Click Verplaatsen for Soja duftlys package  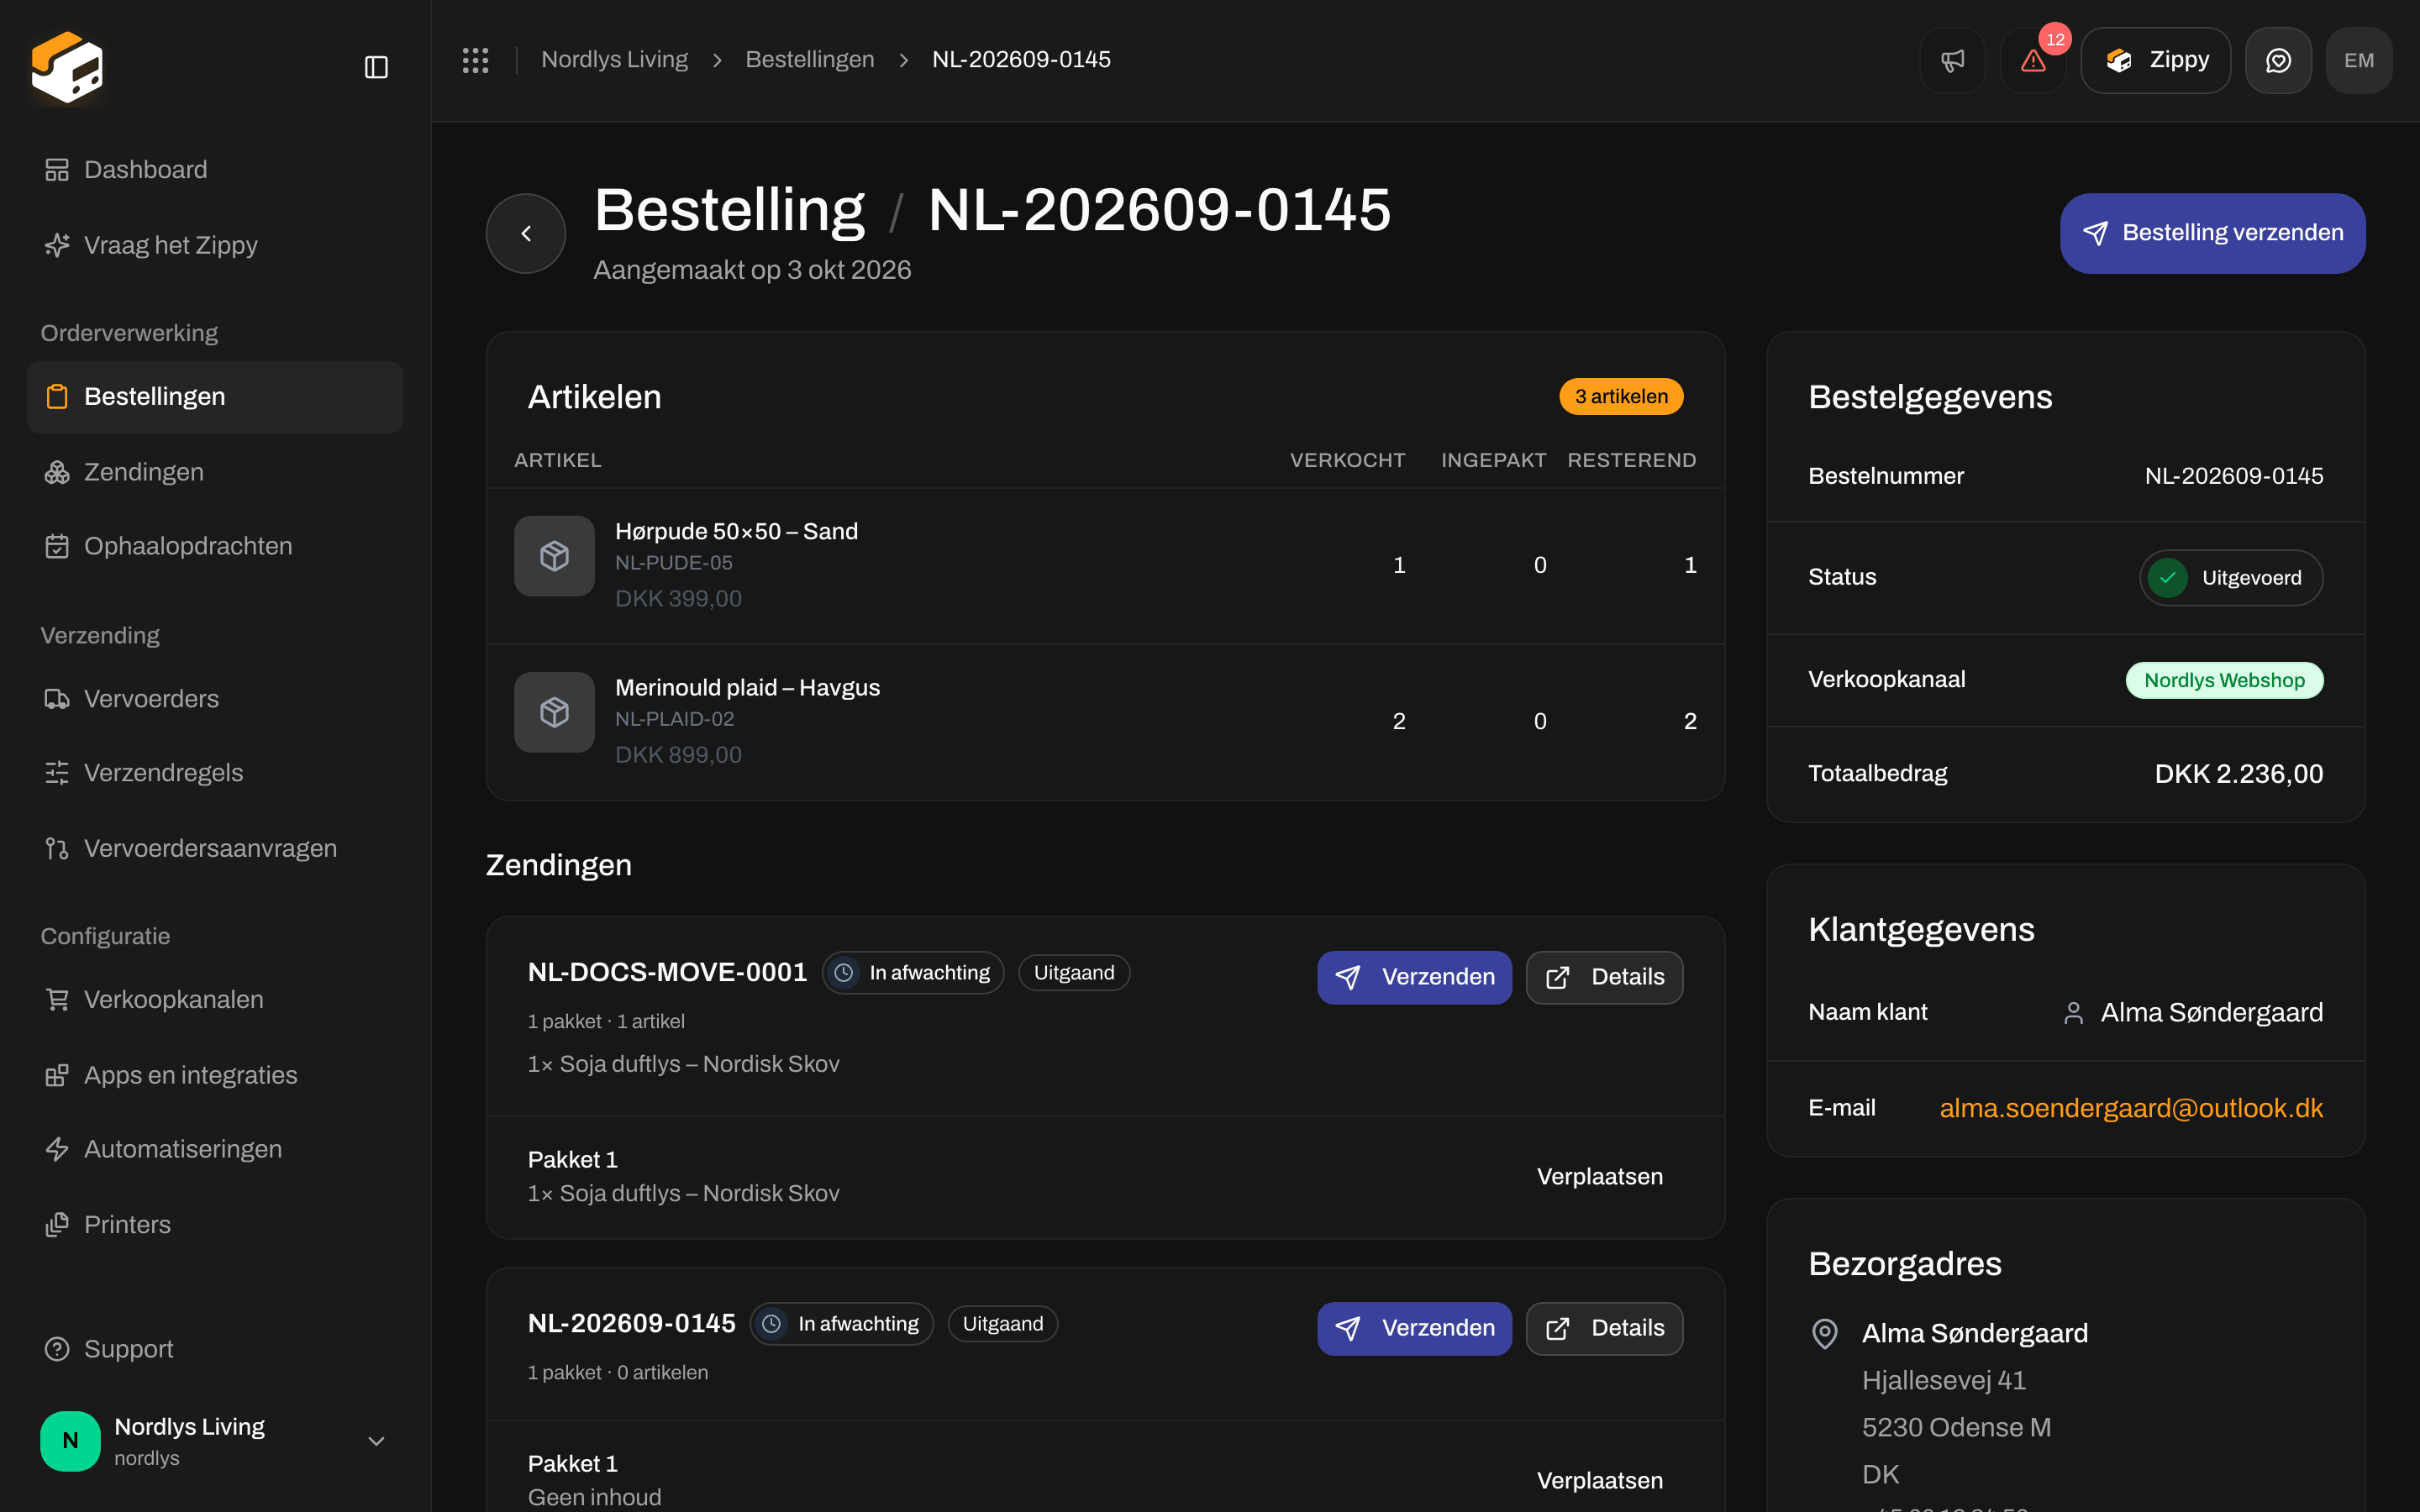tap(1599, 1177)
